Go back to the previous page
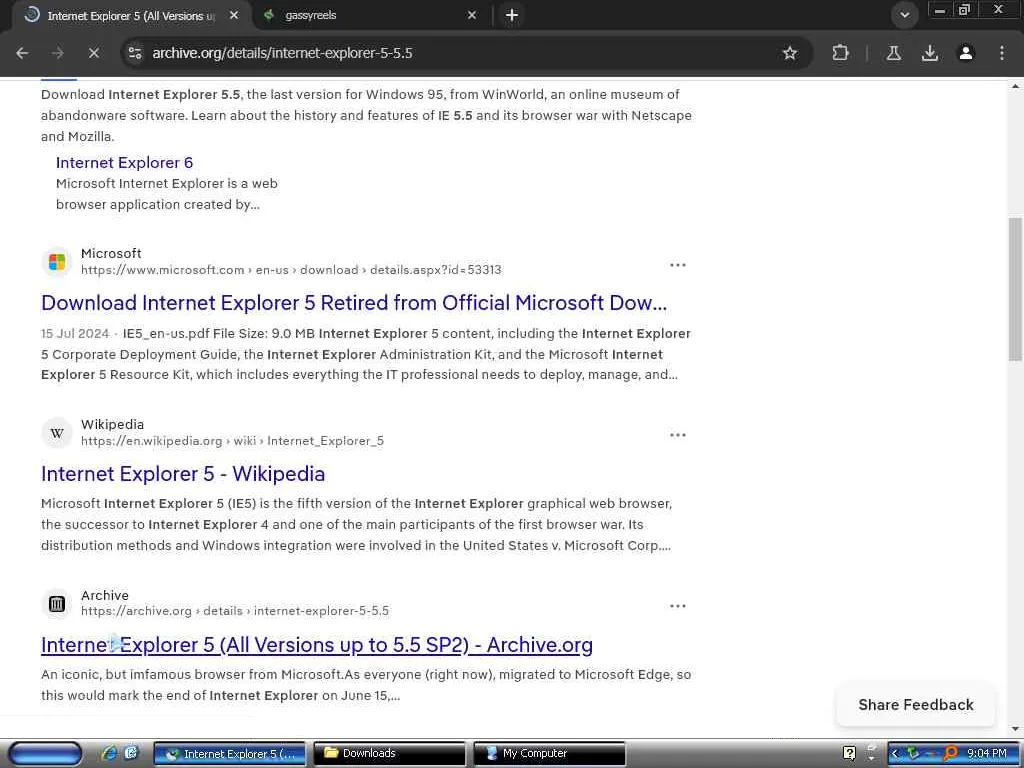The height and width of the screenshot is (768, 1024). 22,53
